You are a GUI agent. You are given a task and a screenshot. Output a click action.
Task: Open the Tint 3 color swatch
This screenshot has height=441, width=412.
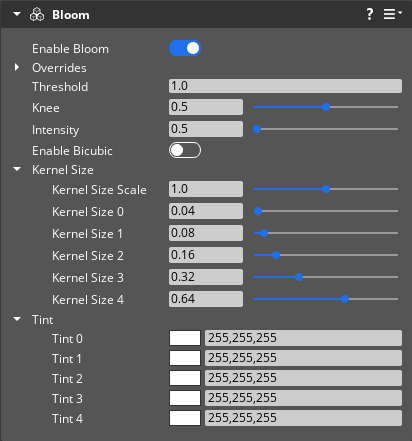pyautogui.click(x=185, y=398)
